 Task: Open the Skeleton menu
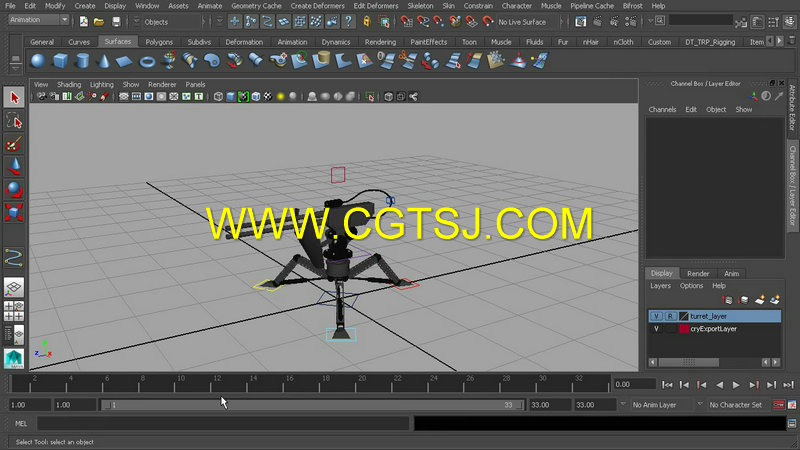[x=420, y=6]
